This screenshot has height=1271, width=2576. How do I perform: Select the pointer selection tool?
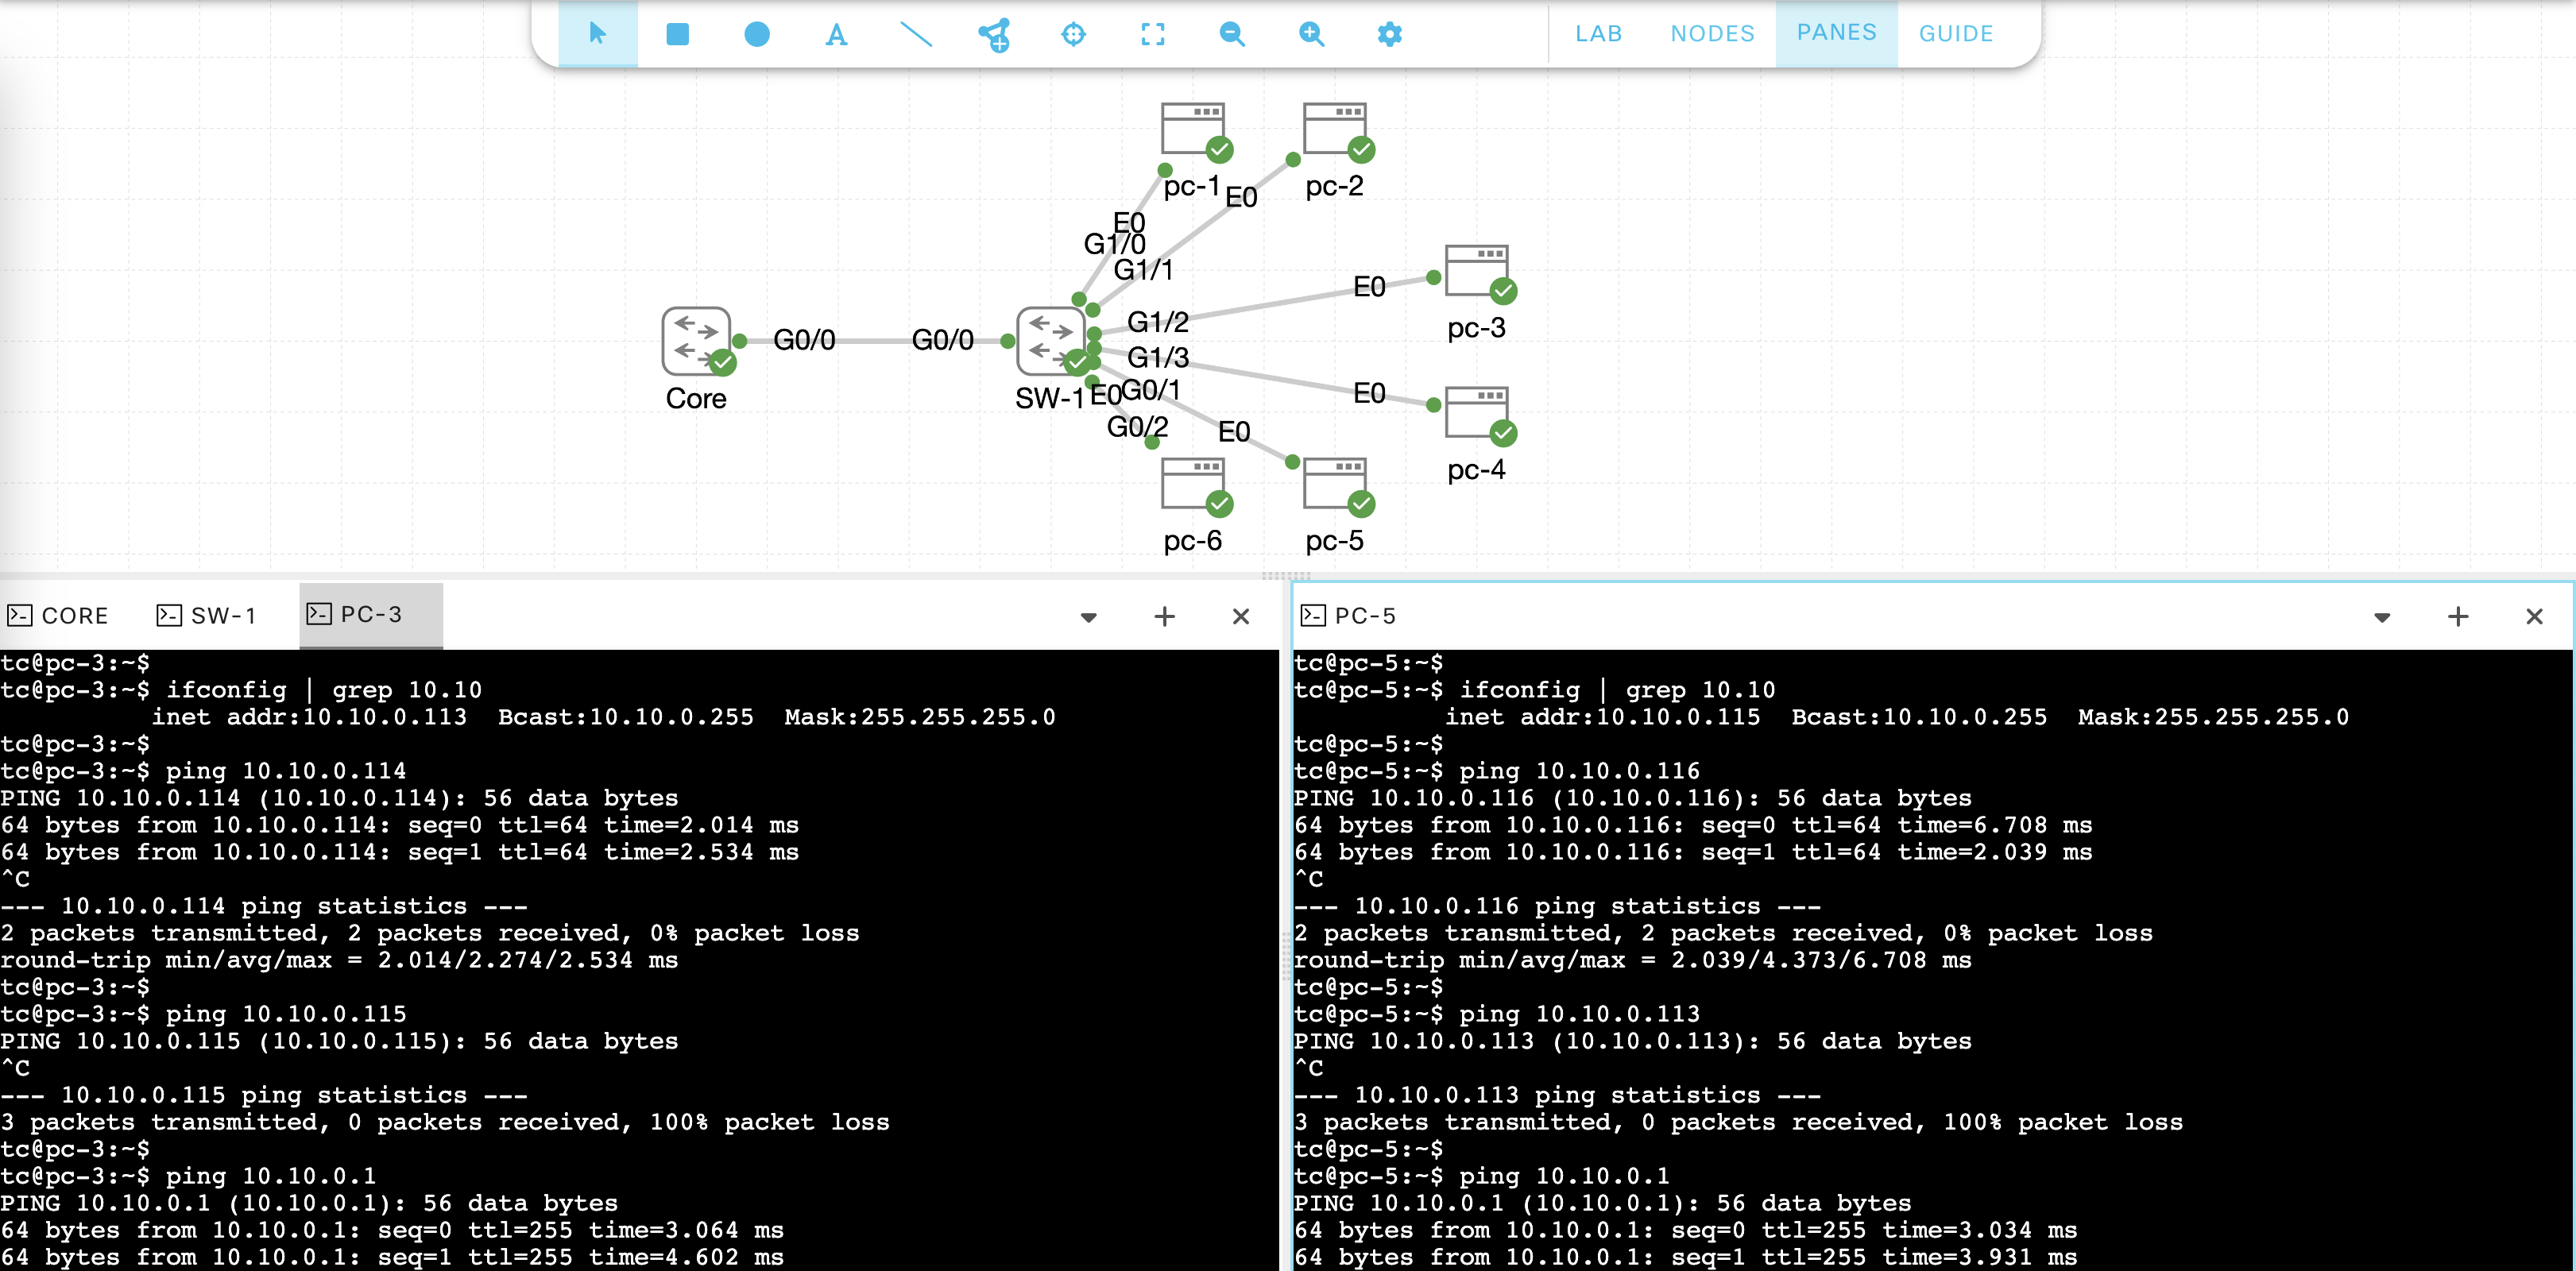(597, 34)
